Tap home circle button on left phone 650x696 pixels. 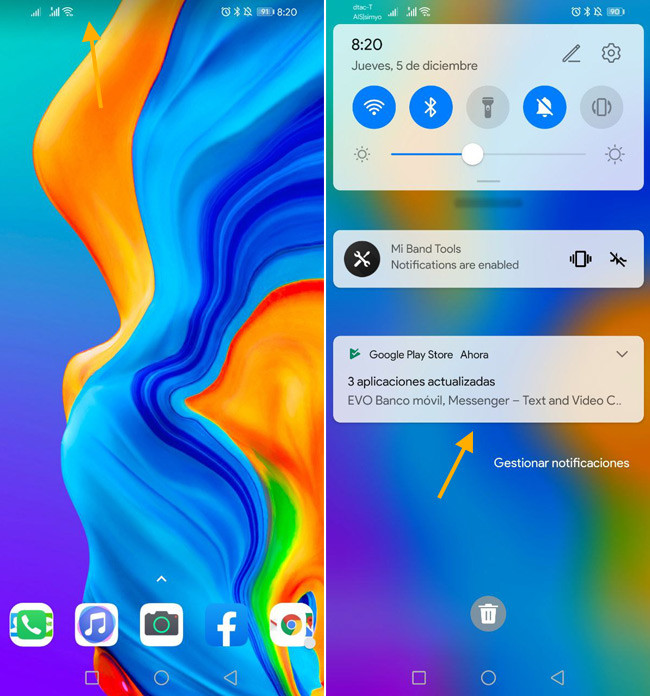(161, 678)
